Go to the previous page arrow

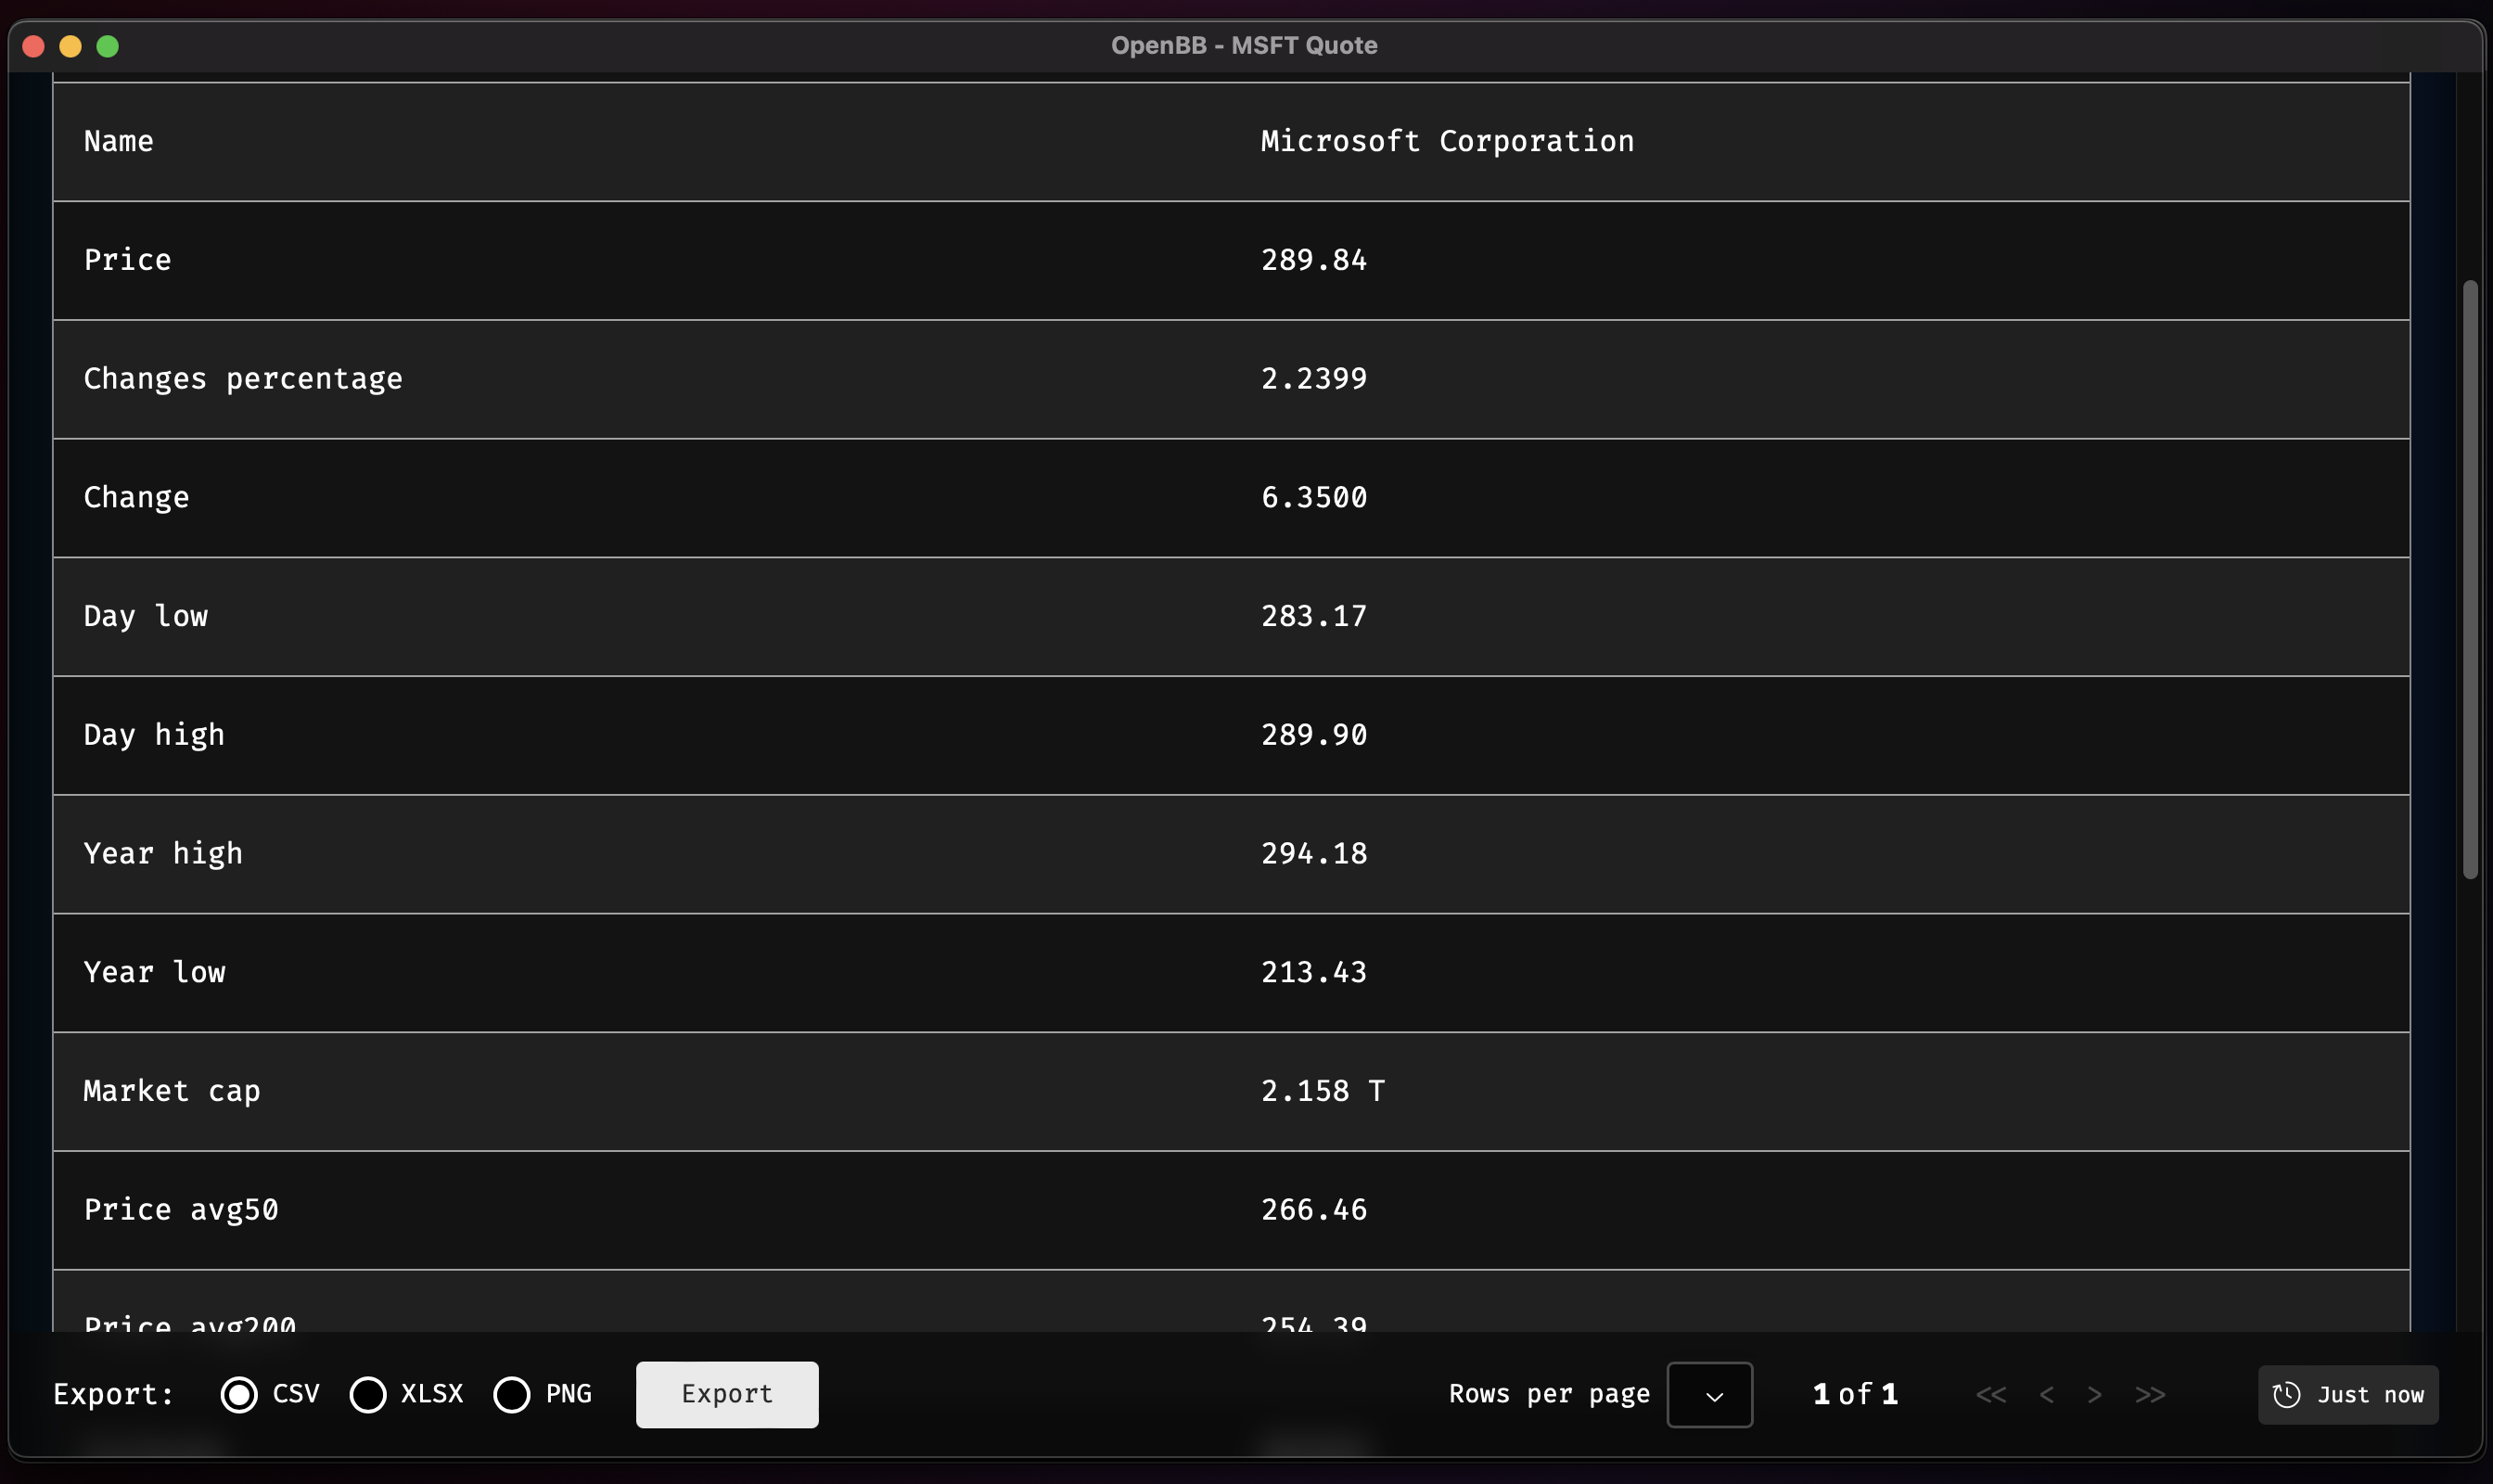click(2046, 1394)
